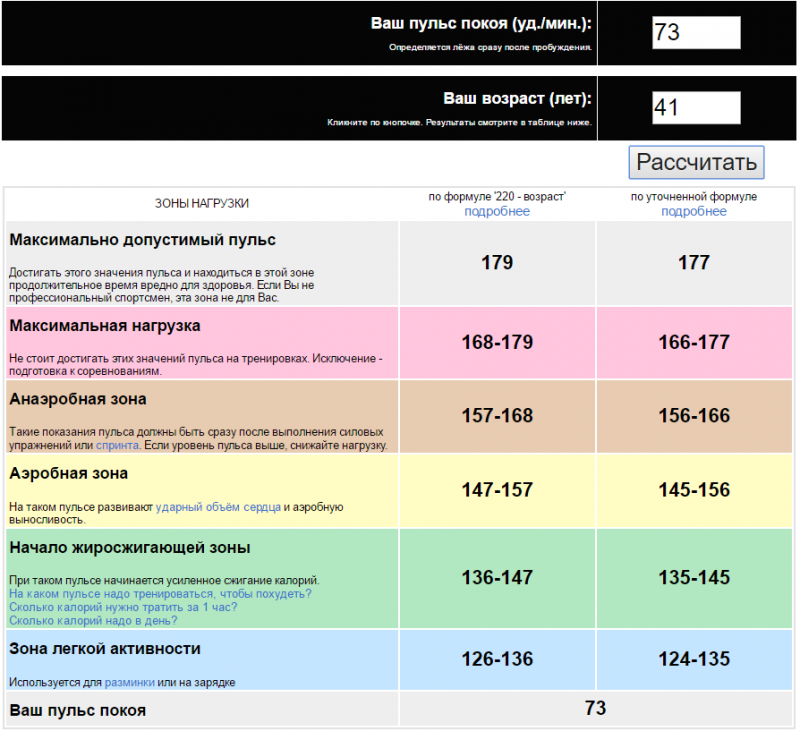Open the ударный объём сердца link
Screen dimensions: 800x731
(x=217, y=508)
